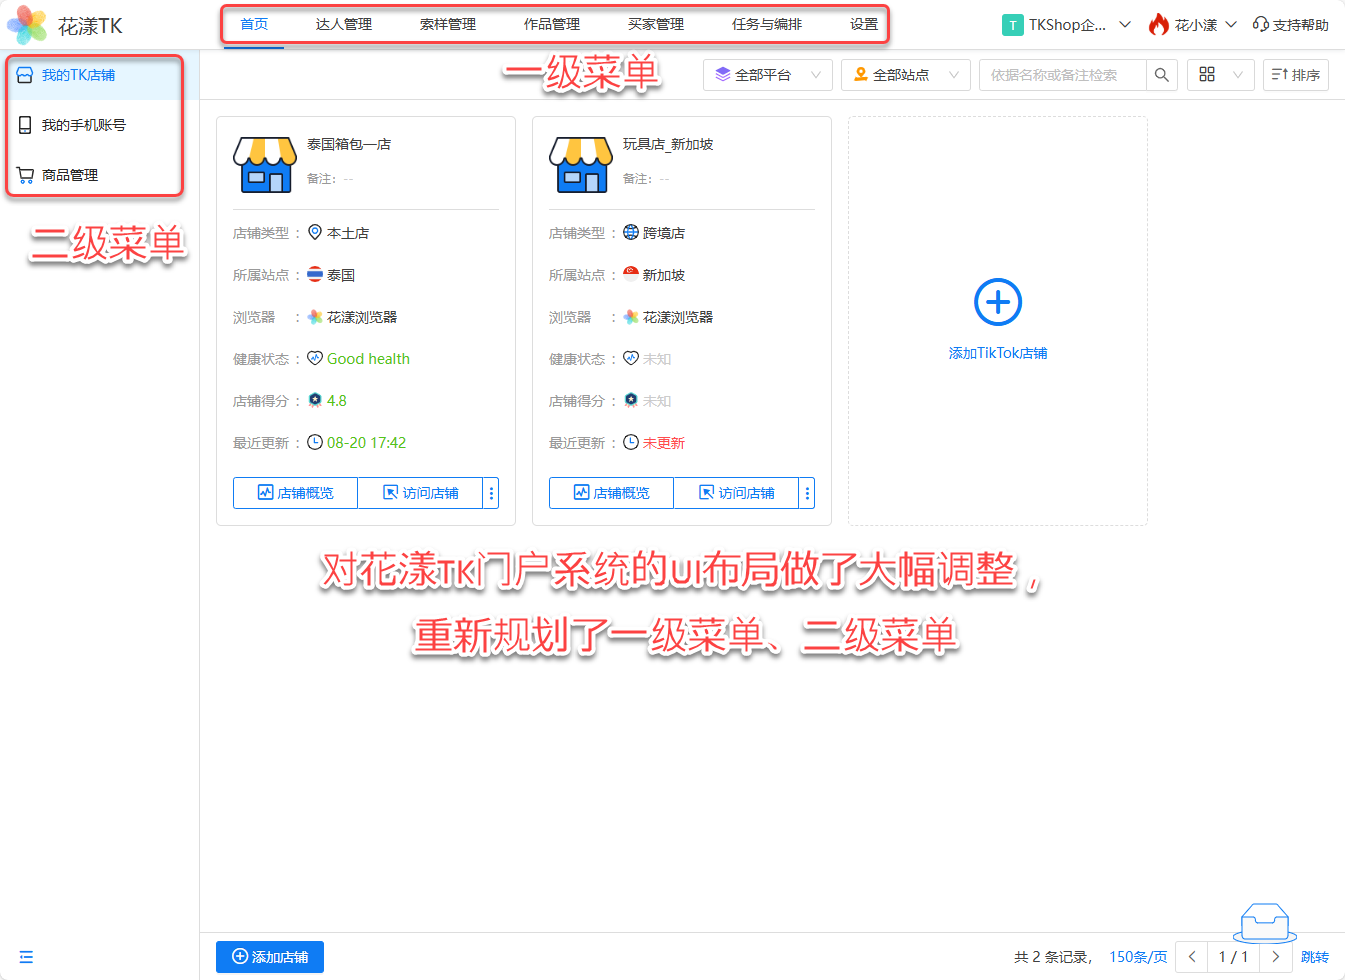Click the big plus icon to add TikTok store
1345x980 pixels.
997,302
